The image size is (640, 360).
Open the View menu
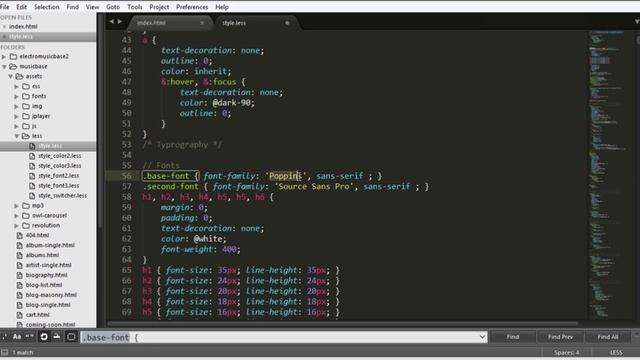92,7
